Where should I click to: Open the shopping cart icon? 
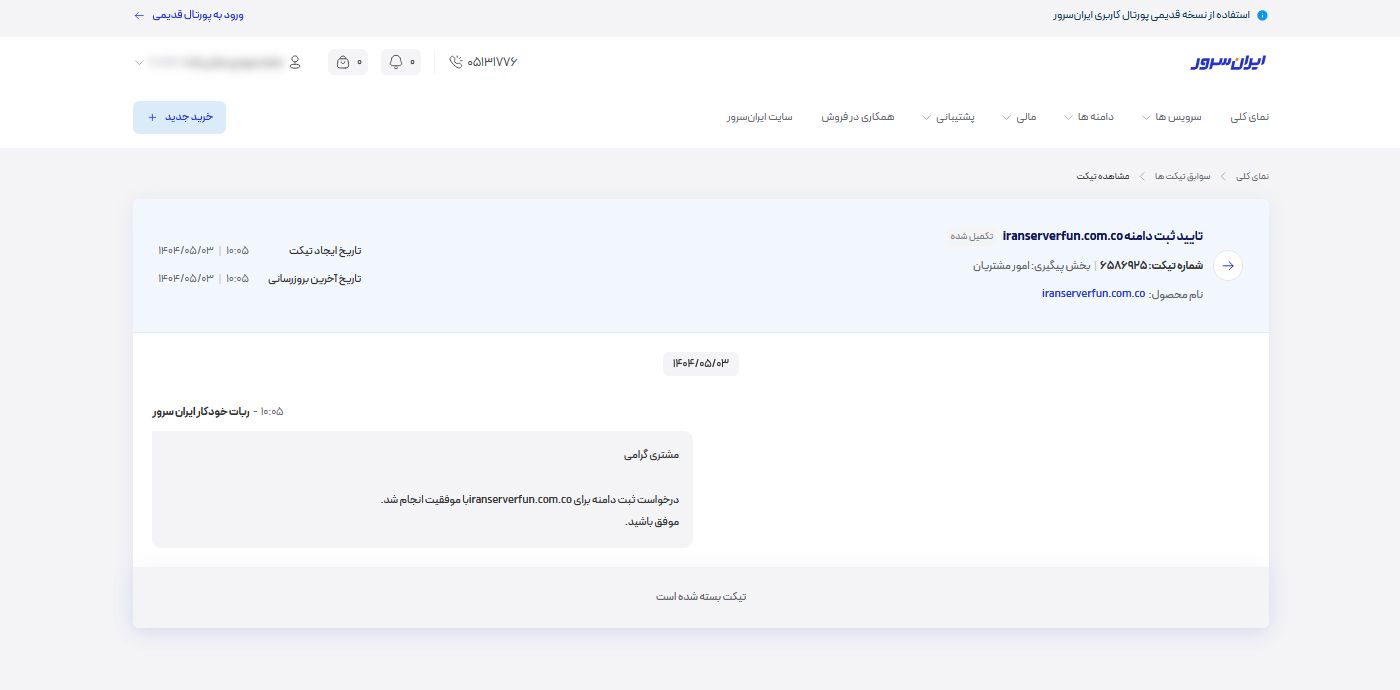pyautogui.click(x=343, y=62)
